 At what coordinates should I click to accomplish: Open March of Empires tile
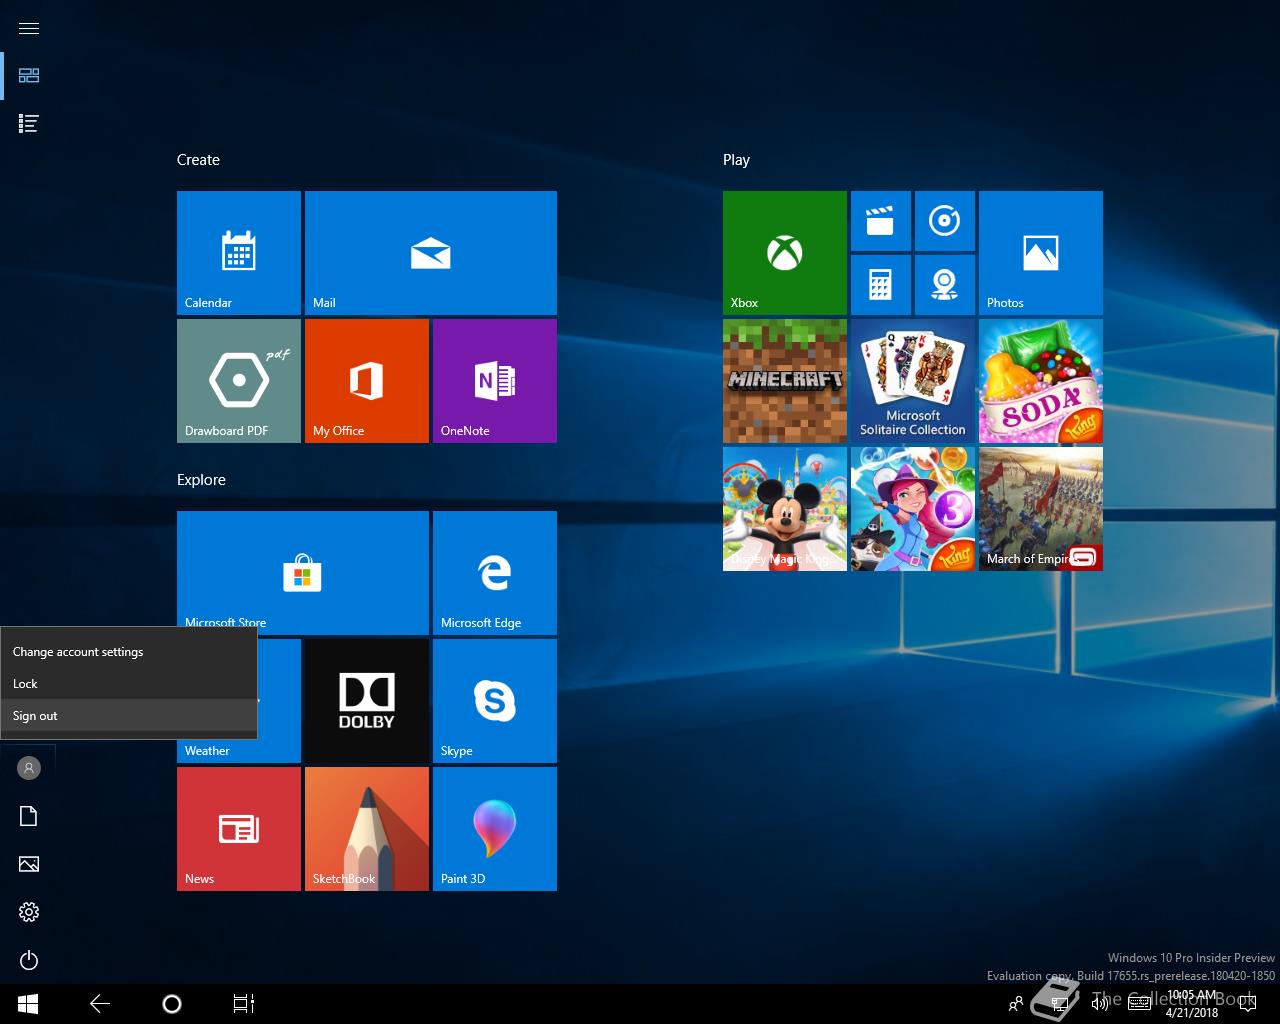[1041, 509]
